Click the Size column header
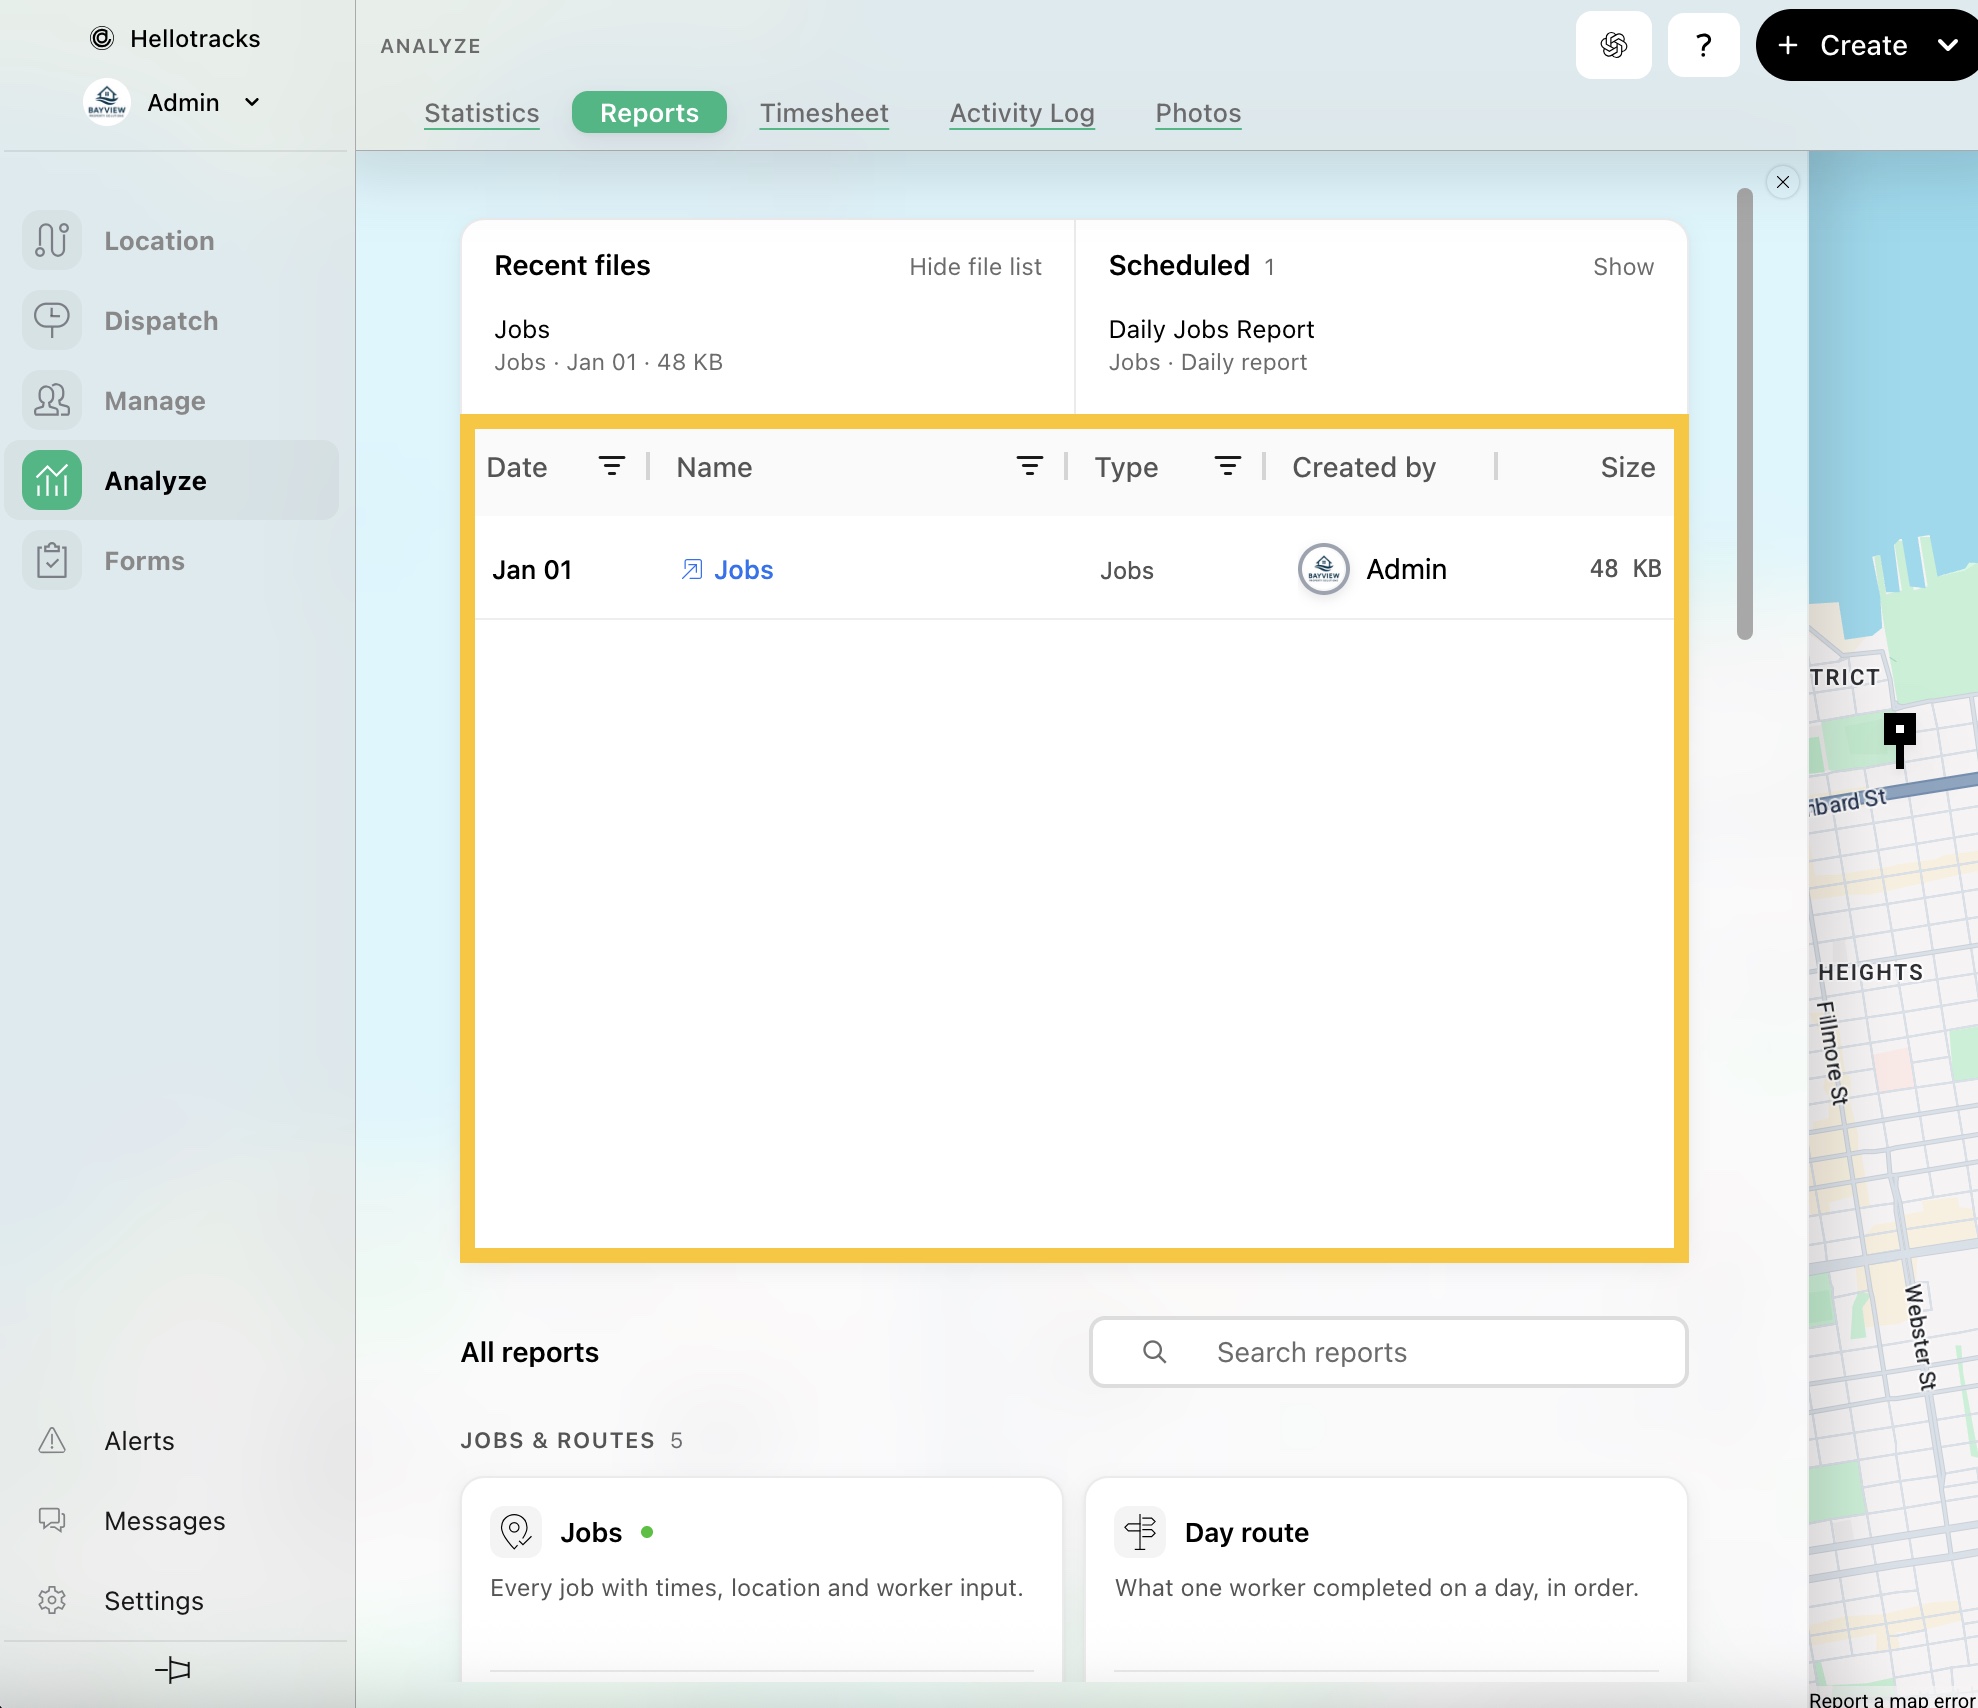This screenshot has width=1978, height=1708. 1627,467
